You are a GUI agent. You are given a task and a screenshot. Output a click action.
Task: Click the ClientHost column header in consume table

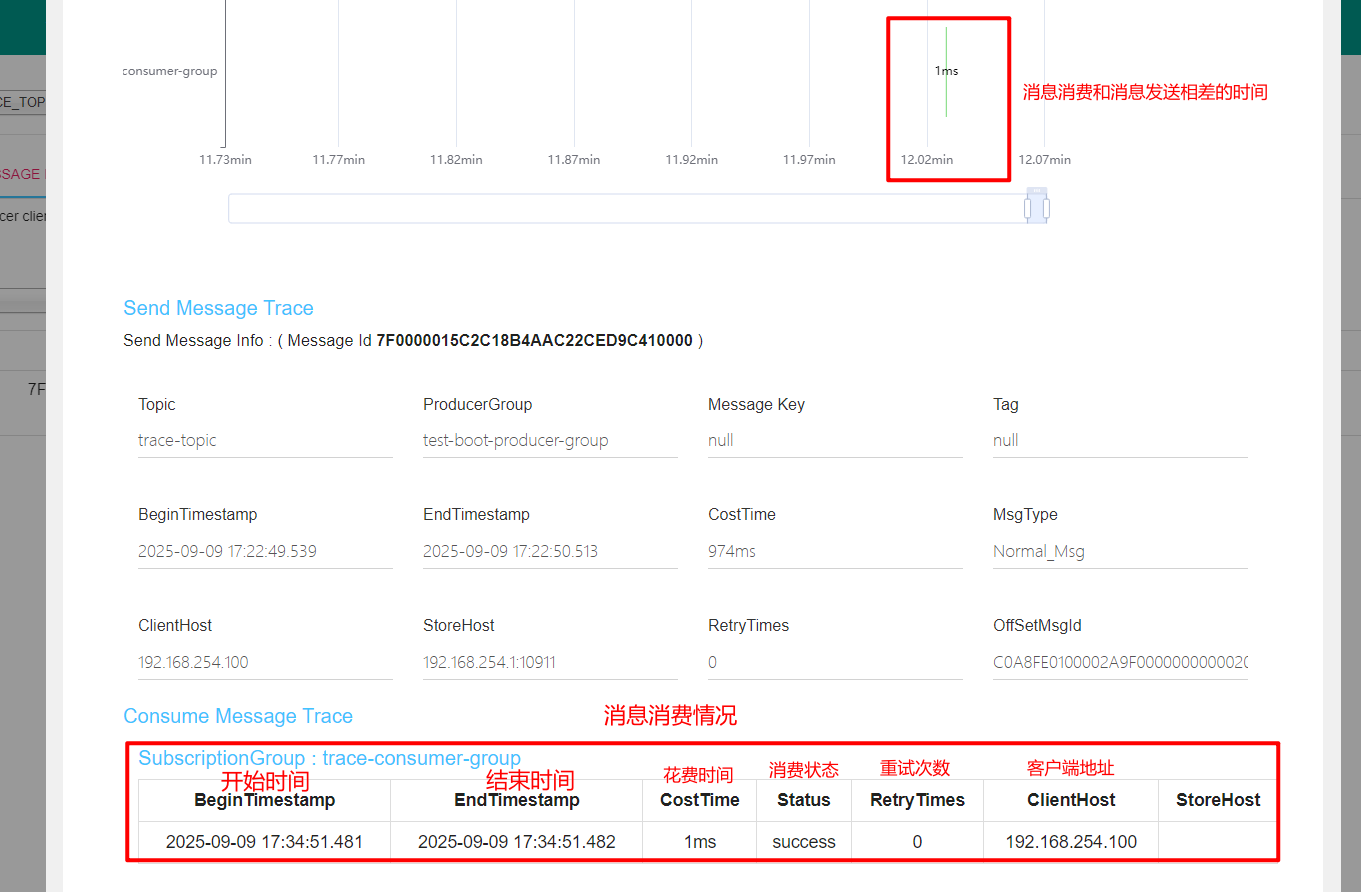[x=1071, y=800]
